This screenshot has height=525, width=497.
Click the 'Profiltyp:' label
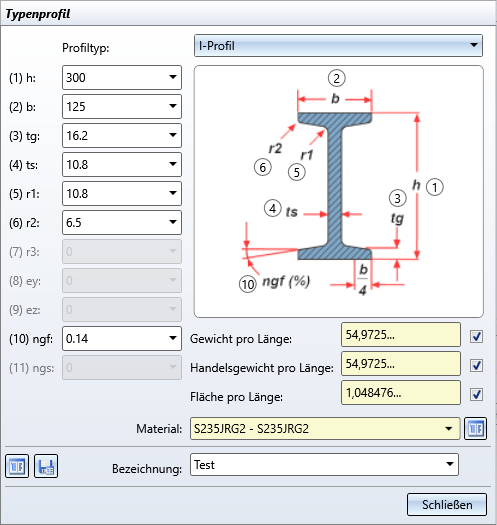(x=86, y=48)
